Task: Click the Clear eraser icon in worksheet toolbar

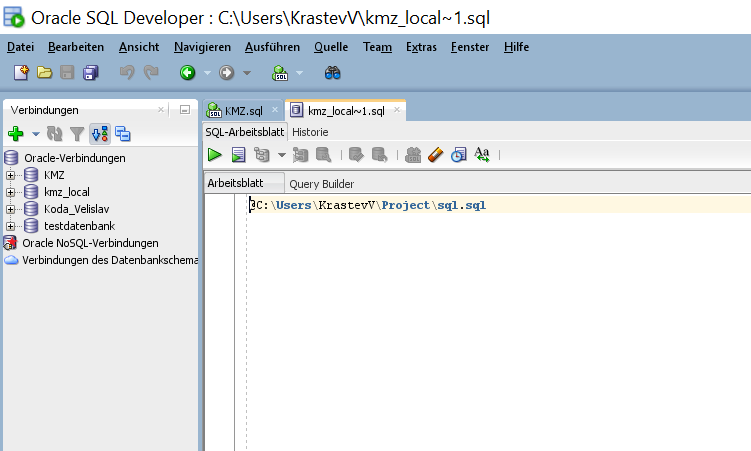Action: tap(435, 154)
